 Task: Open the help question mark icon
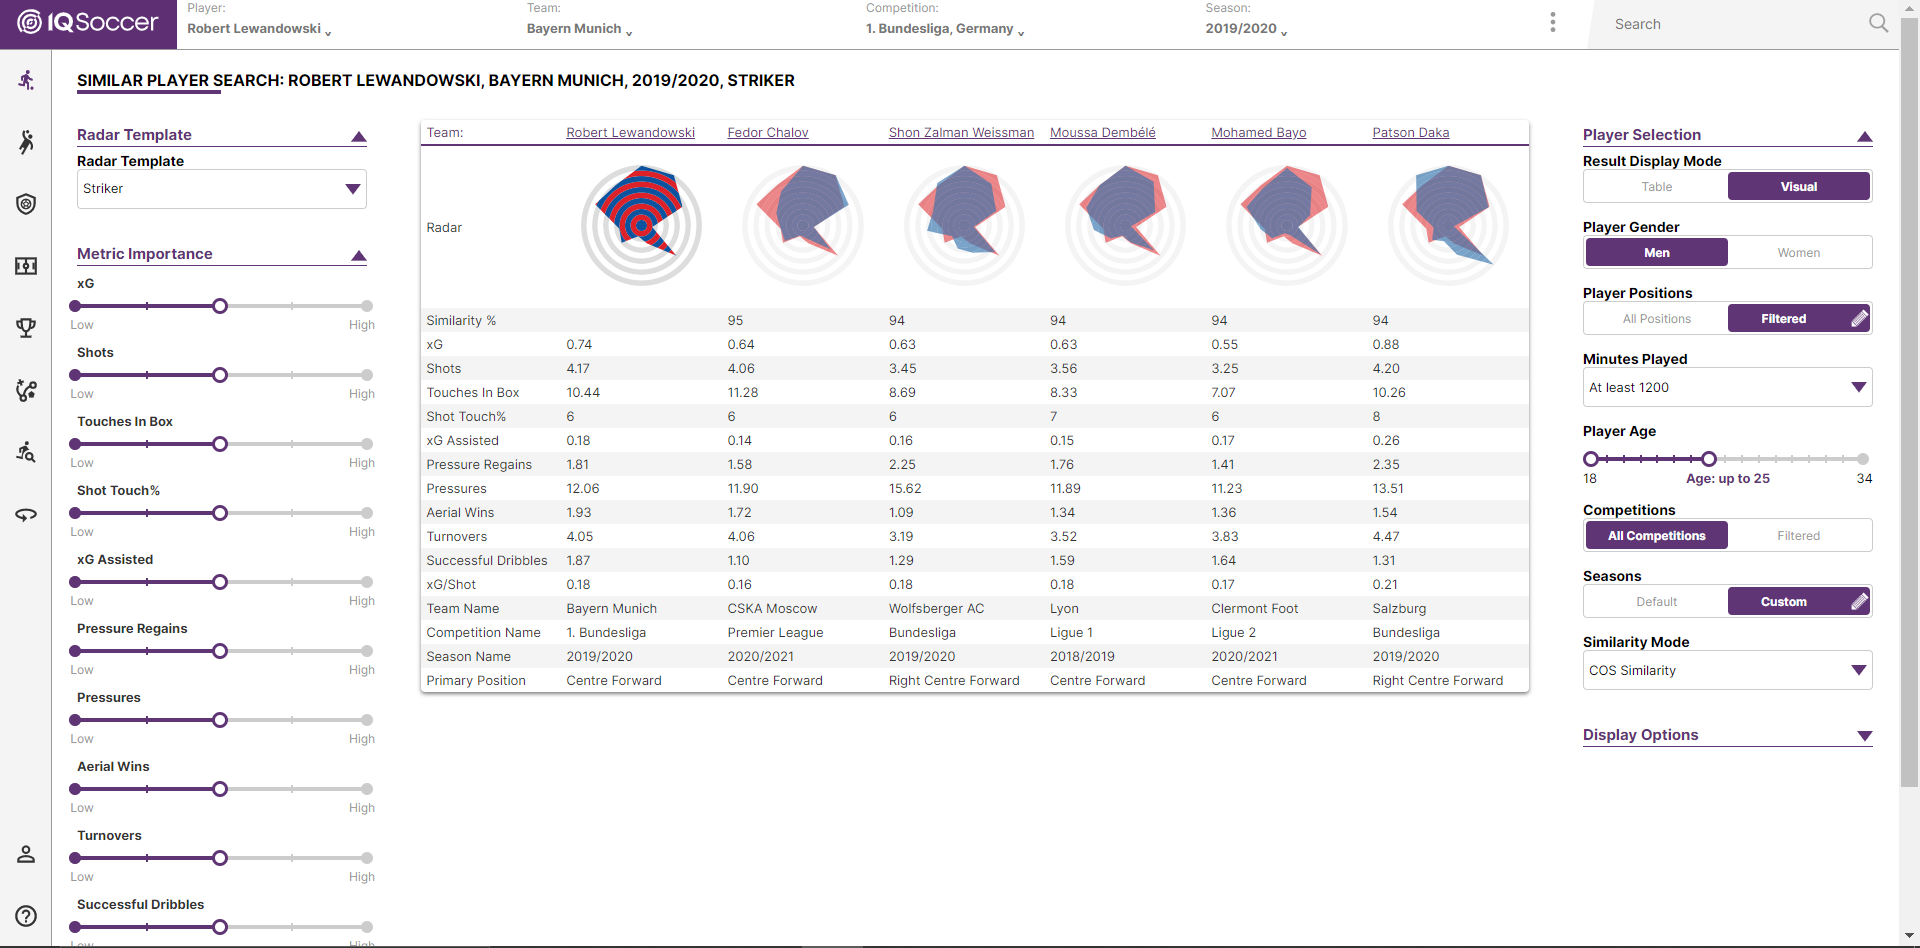click(26, 916)
